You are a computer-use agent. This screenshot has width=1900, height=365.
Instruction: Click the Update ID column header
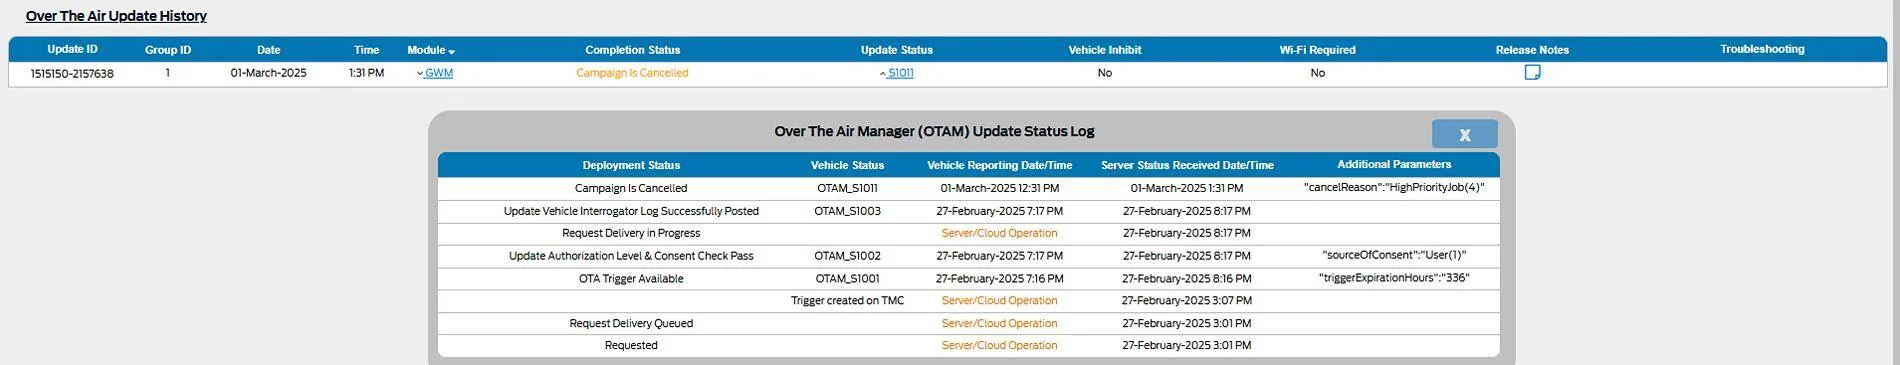(x=72, y=49)
